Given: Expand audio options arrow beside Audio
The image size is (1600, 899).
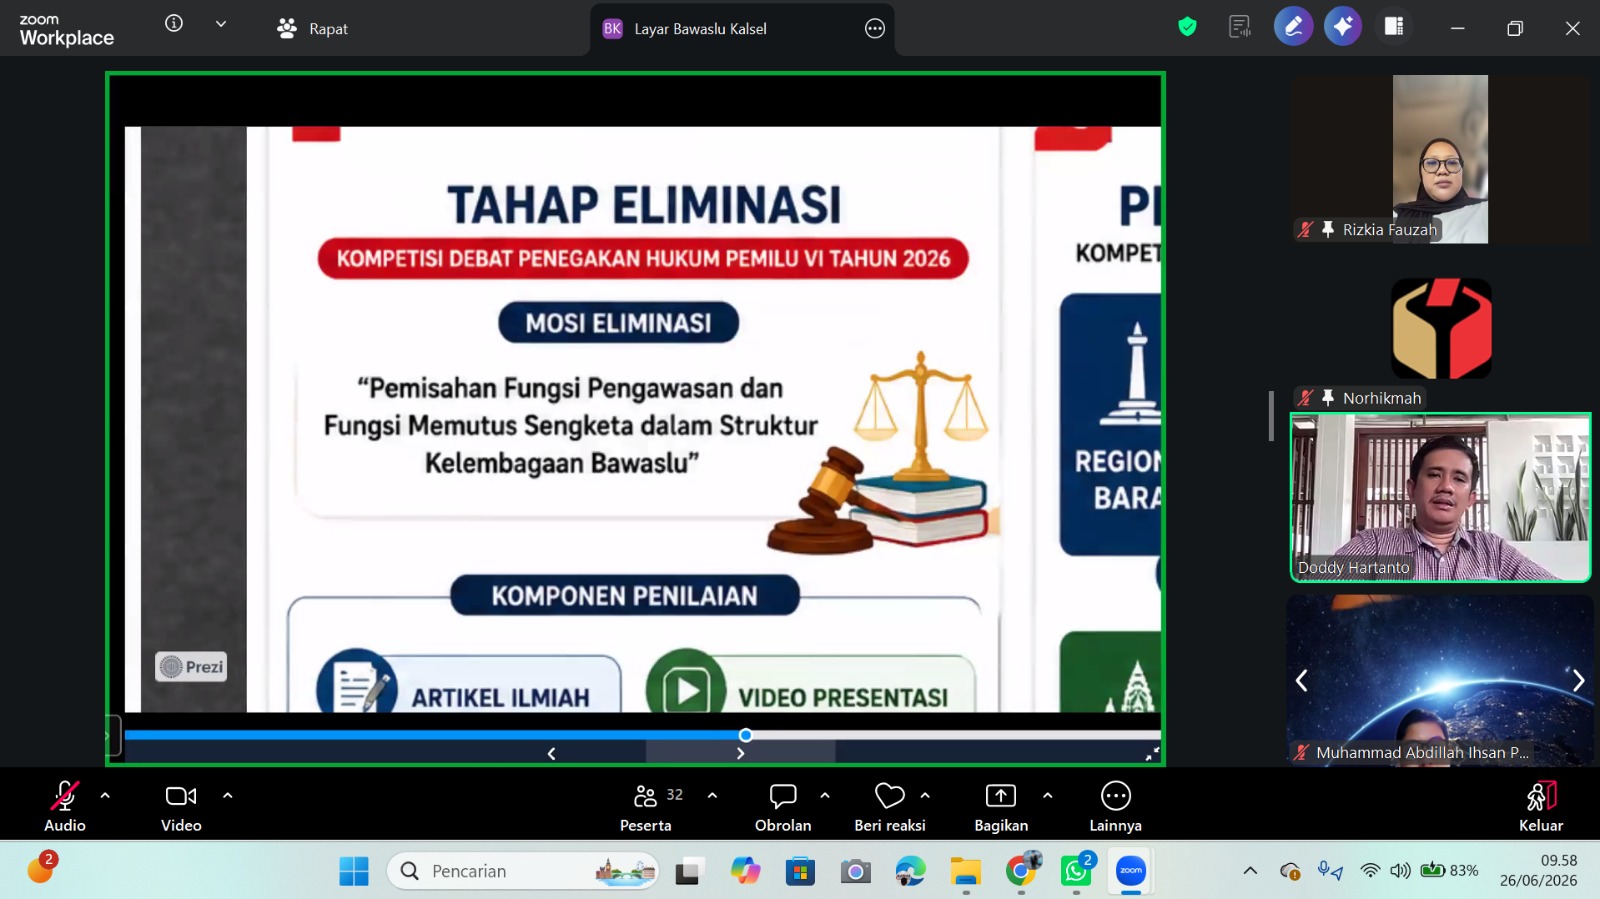Looking at the screenshot, I should [105, 796].
